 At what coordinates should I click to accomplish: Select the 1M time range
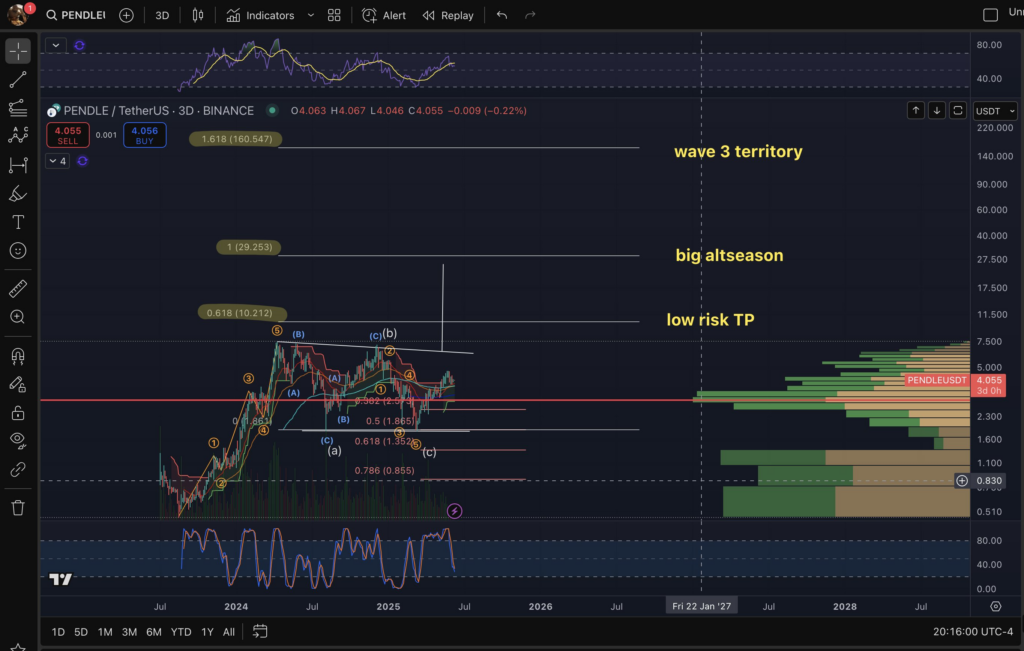[105, 631]
